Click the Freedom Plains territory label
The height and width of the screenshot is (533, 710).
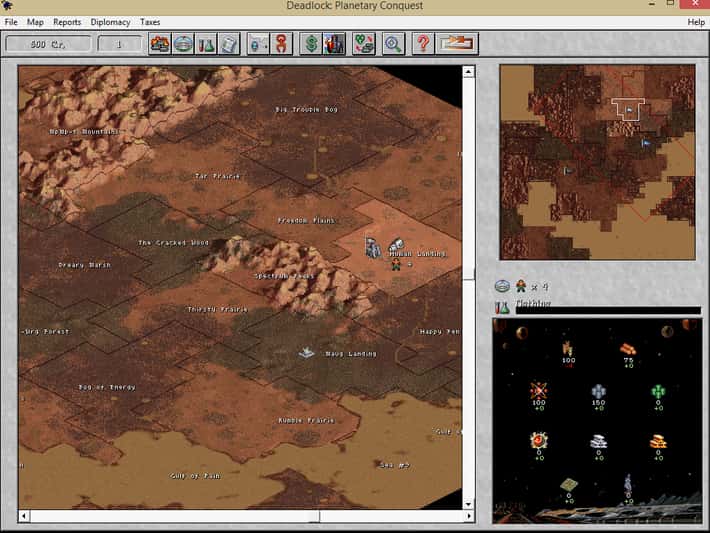click(x=306, y=221)
